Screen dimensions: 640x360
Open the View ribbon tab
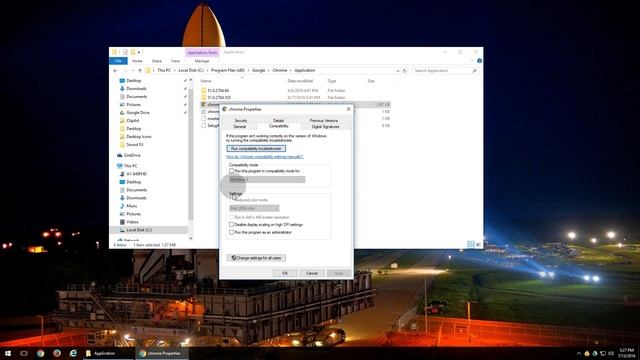coord(176,61)
